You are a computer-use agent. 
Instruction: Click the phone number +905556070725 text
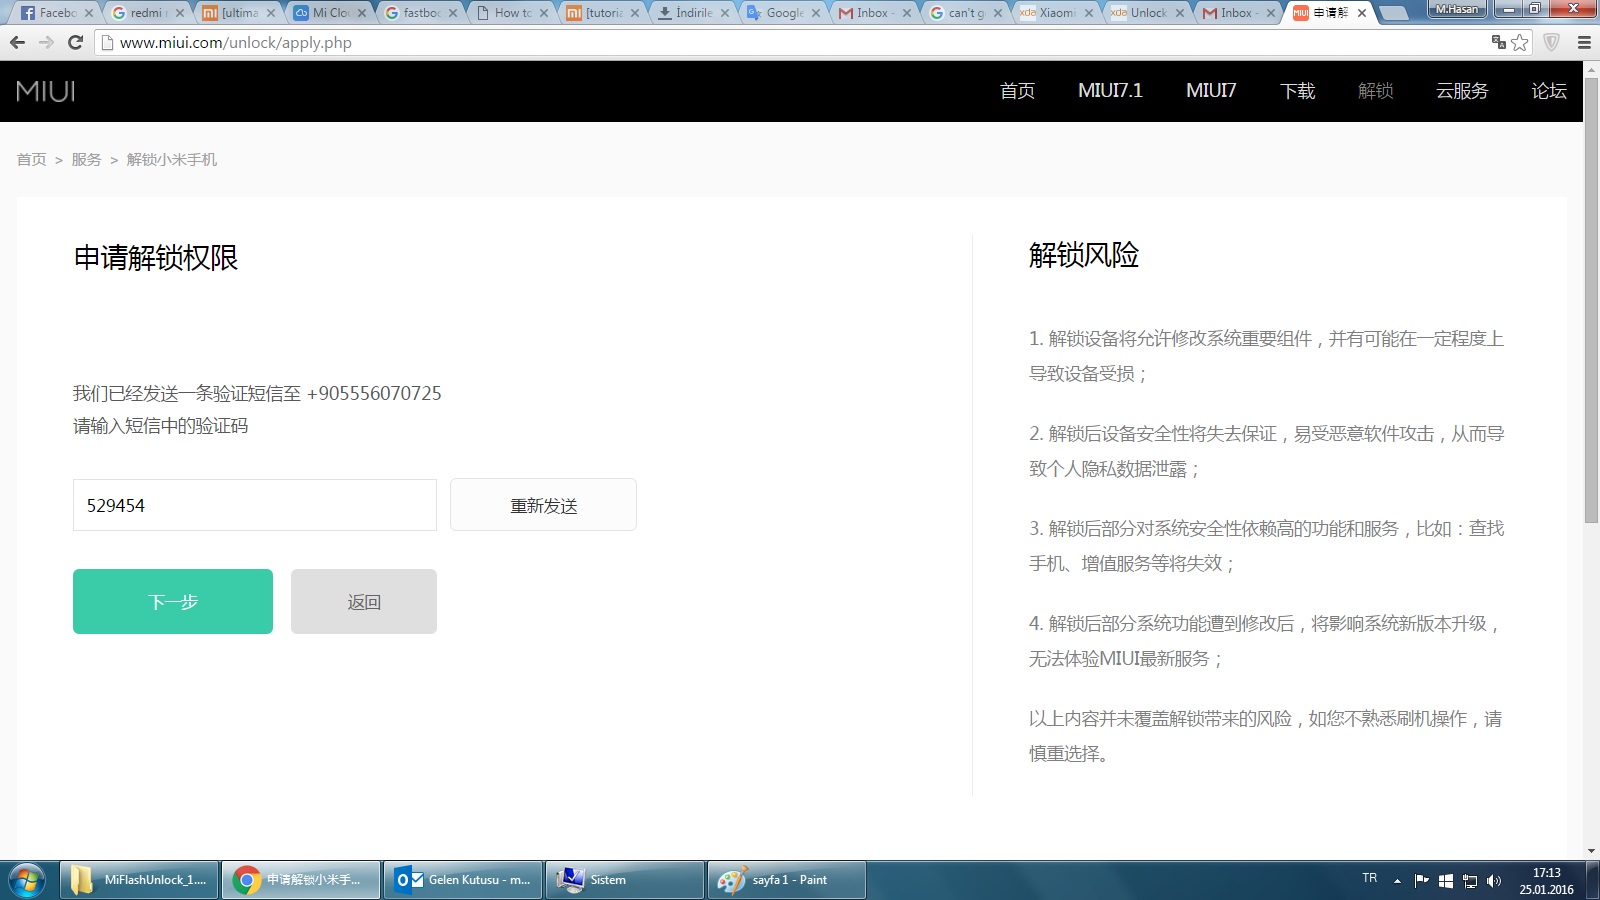tap(374, 393)
